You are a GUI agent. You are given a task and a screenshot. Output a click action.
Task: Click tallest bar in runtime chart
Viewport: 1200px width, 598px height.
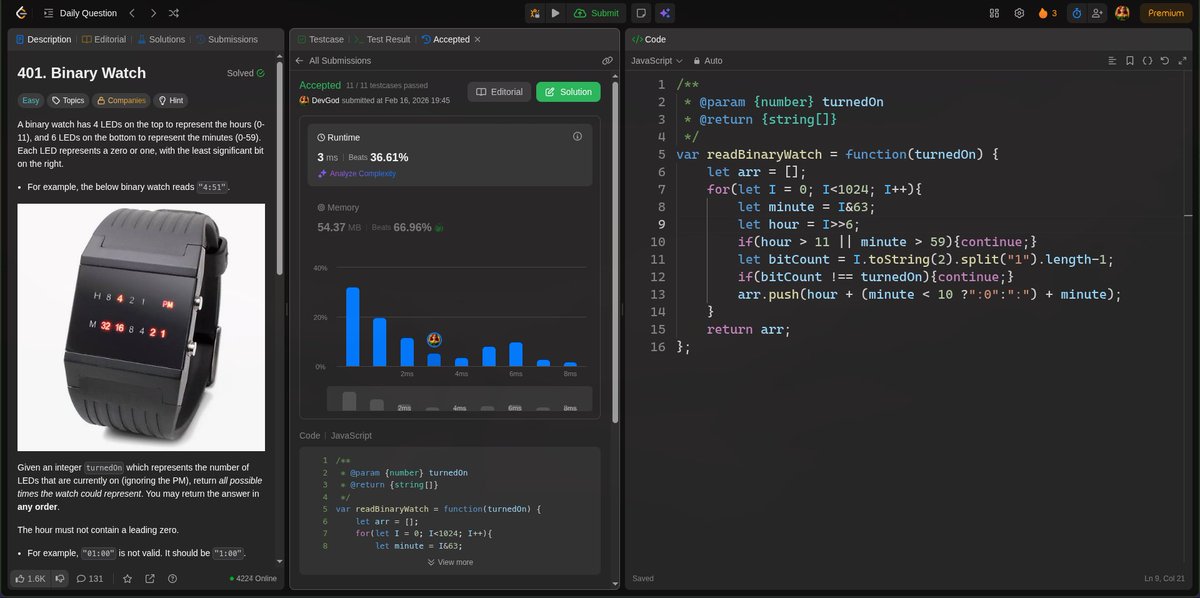(352, 326)
